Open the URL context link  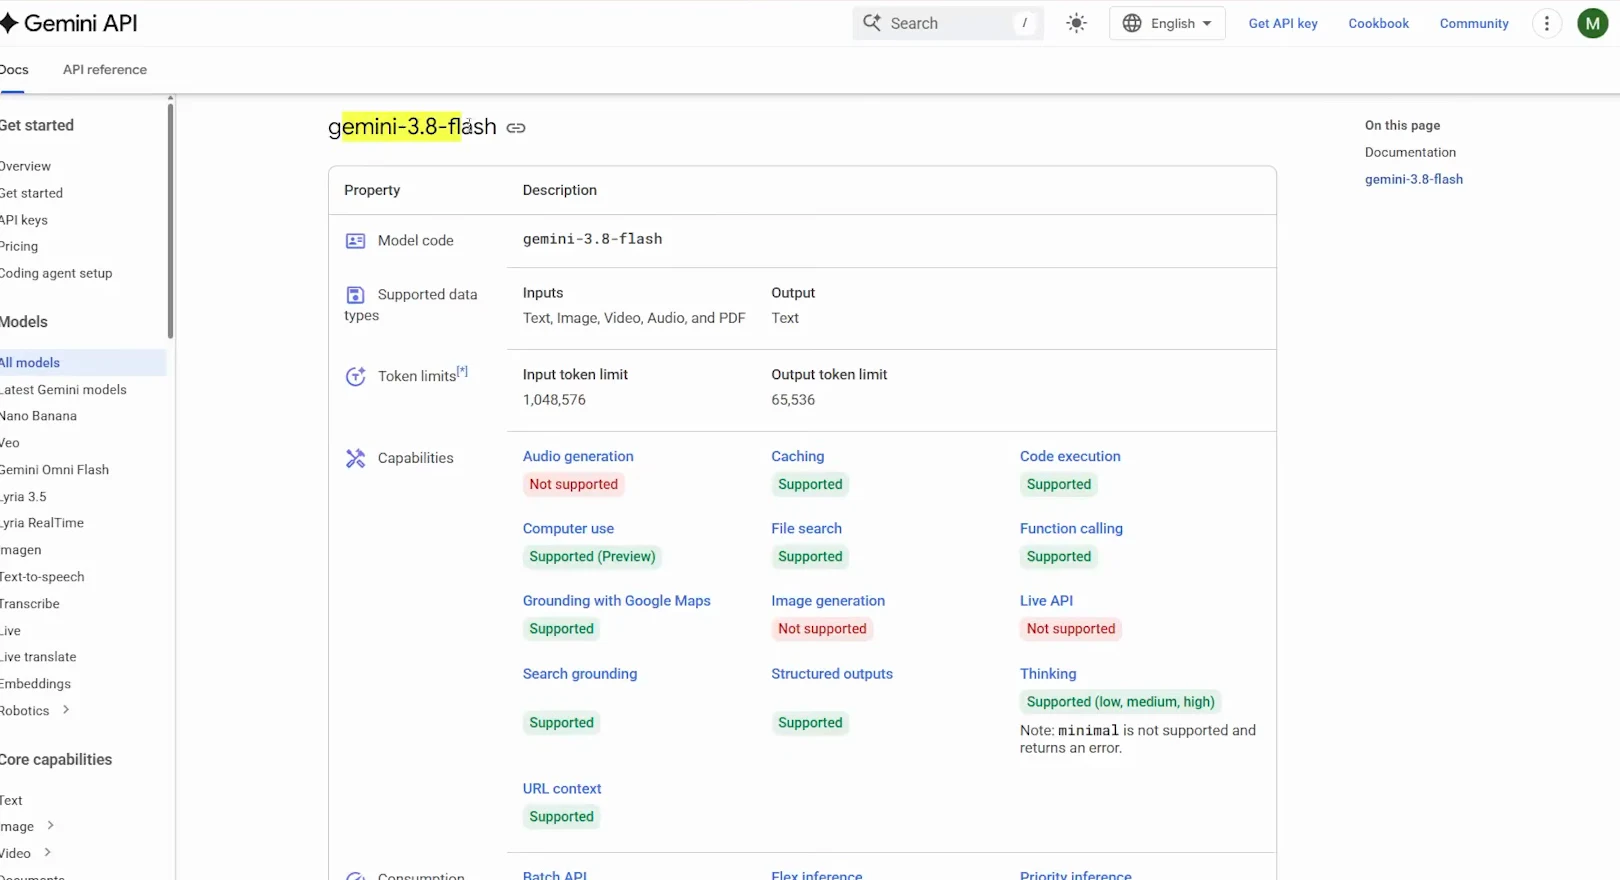(x=562, y=789)
